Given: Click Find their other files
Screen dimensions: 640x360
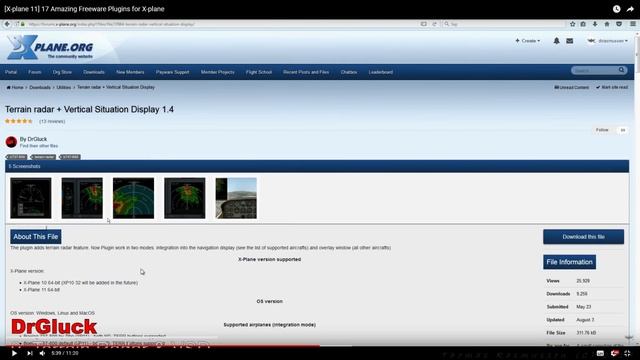Looking at the screenshot, I should click(x=39, y=146).
